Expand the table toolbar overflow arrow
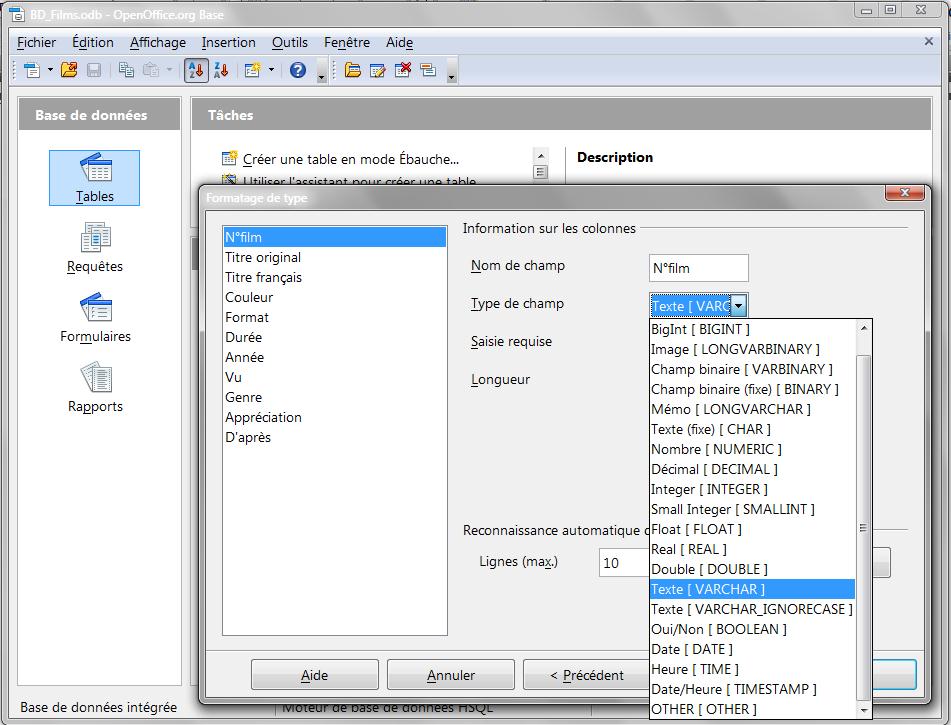 [451, 73]
